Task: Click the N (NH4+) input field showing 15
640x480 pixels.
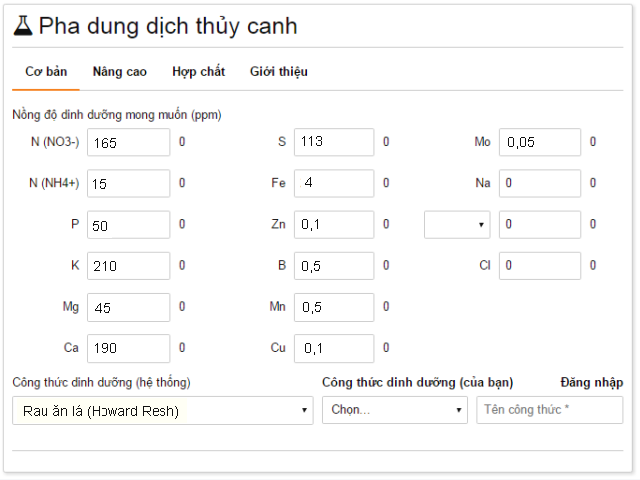Action: [129, 183]
